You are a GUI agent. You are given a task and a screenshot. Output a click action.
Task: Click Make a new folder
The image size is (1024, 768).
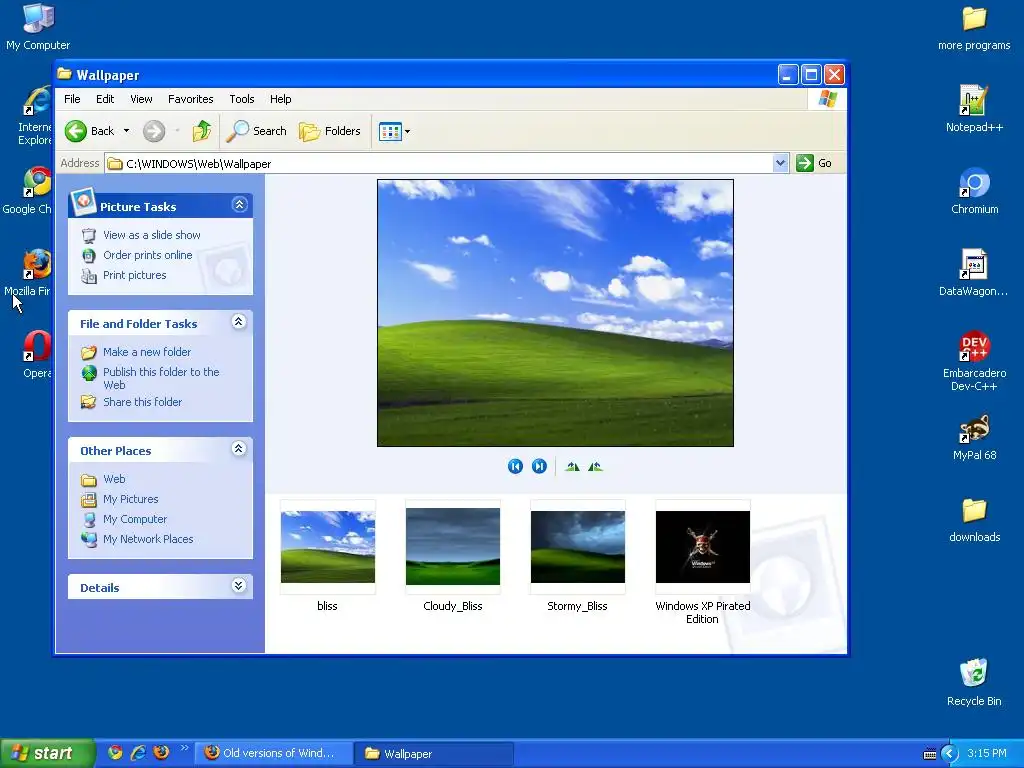coord(147,352)
